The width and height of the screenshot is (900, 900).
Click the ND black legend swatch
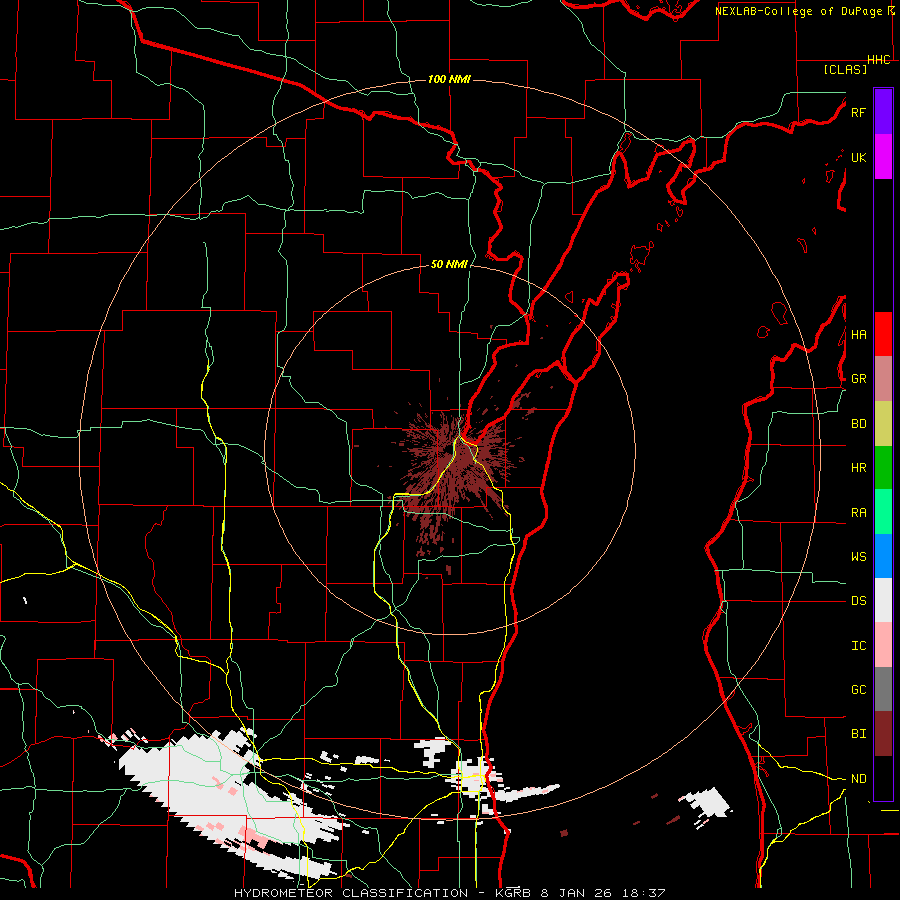point(883,778)
